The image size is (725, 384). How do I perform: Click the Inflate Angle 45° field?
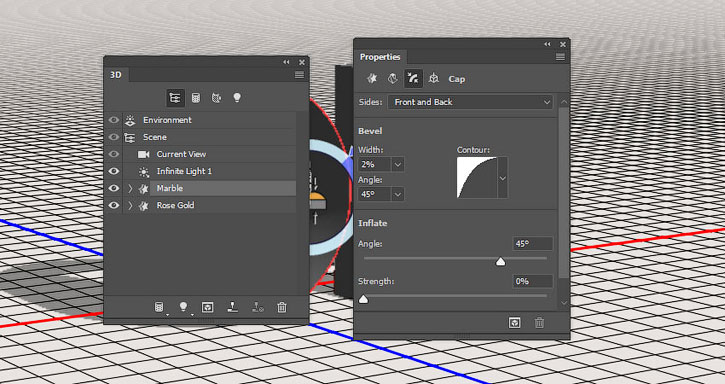click(533, 244)
